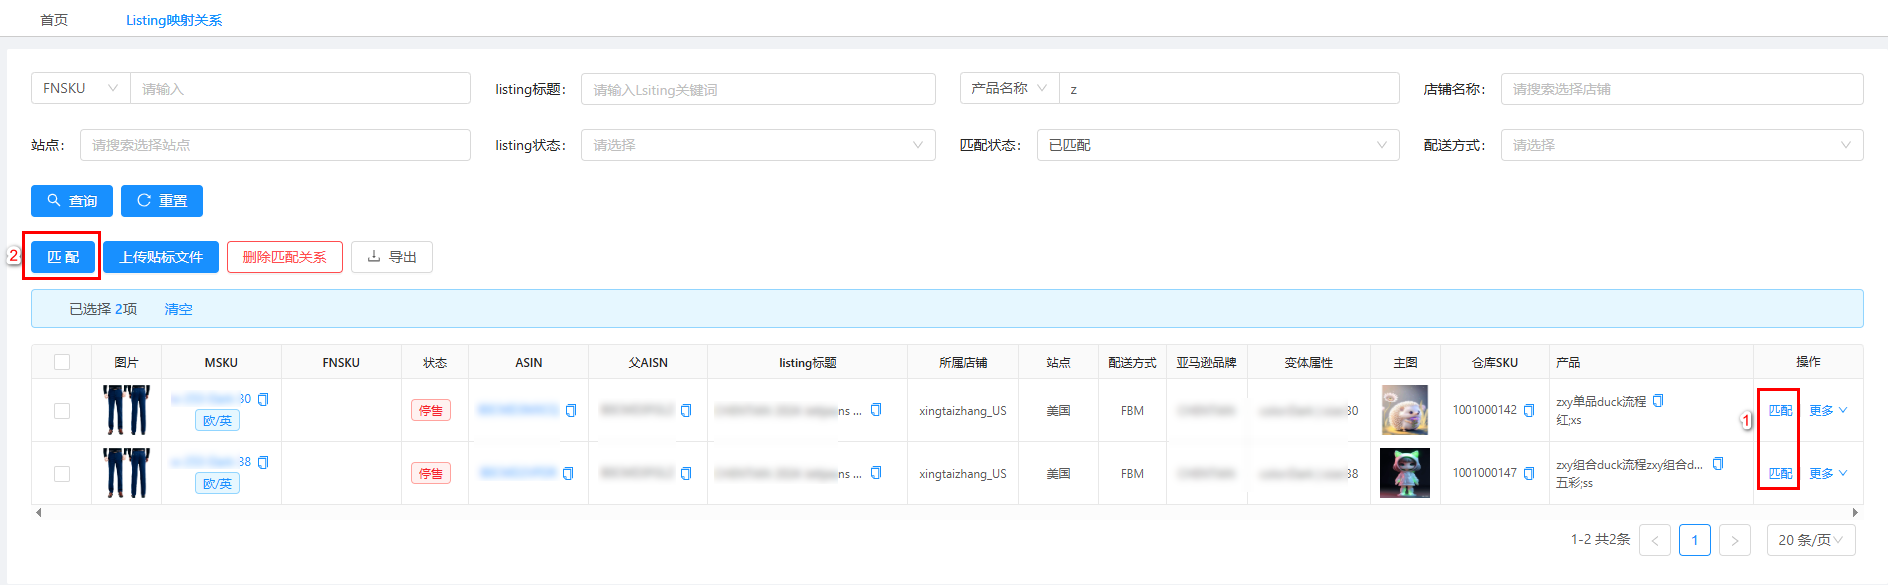The image size is (1888, 585).
Task: Copy product name zxy单品duck流程
Action: click(x=1658, y=401)
